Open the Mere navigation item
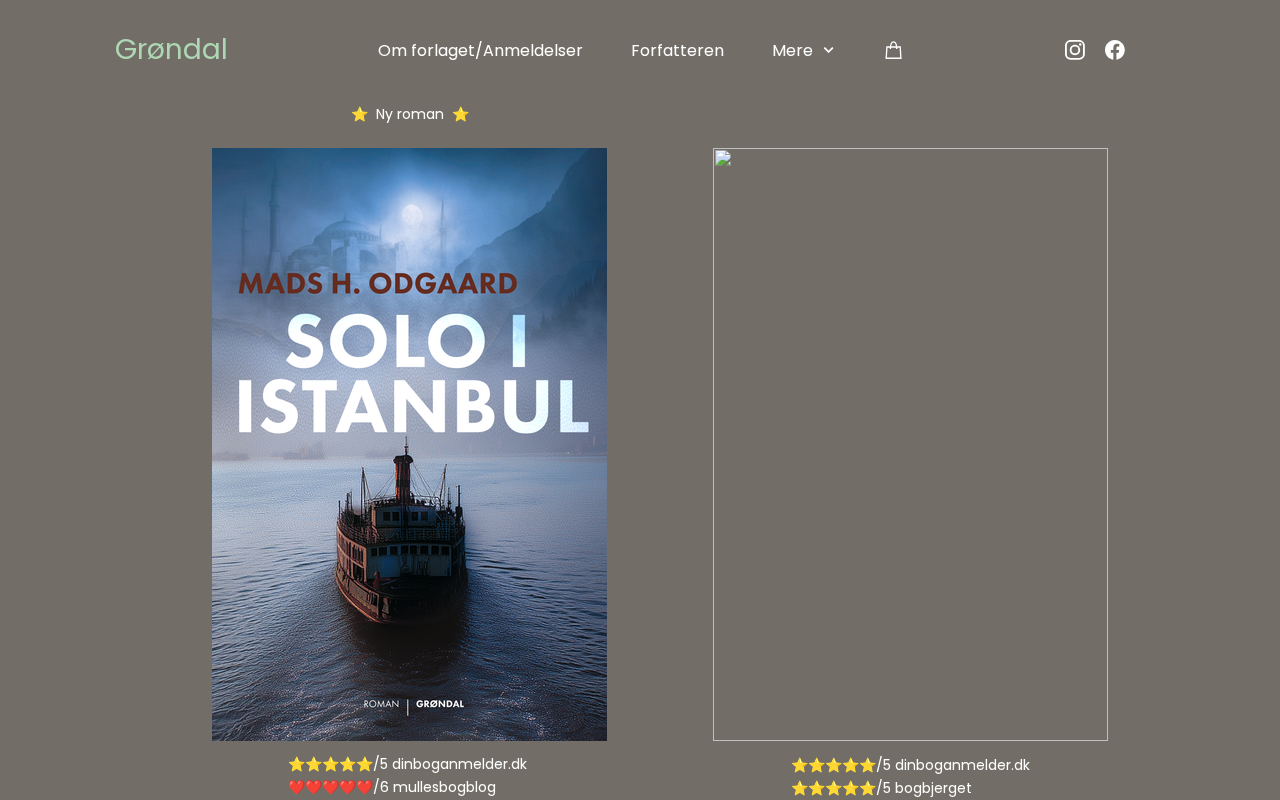This screenshot has width=1280, height=800. coord(792,50)
